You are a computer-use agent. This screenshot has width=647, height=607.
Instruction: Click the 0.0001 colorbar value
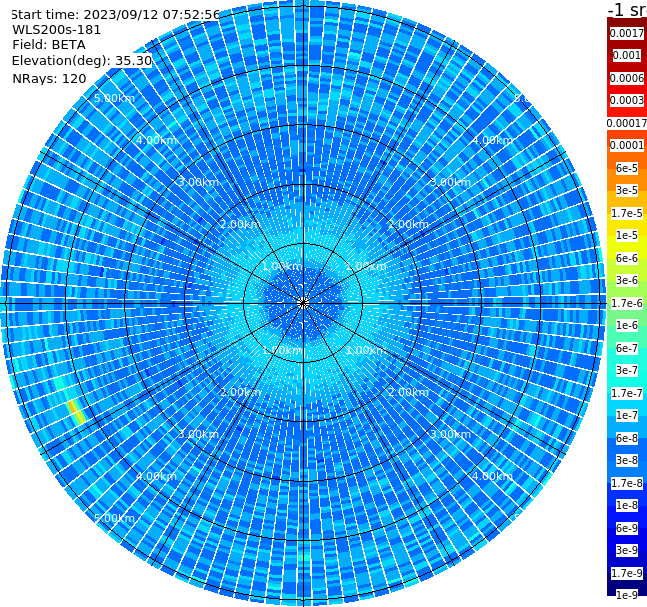coord(627,145)
